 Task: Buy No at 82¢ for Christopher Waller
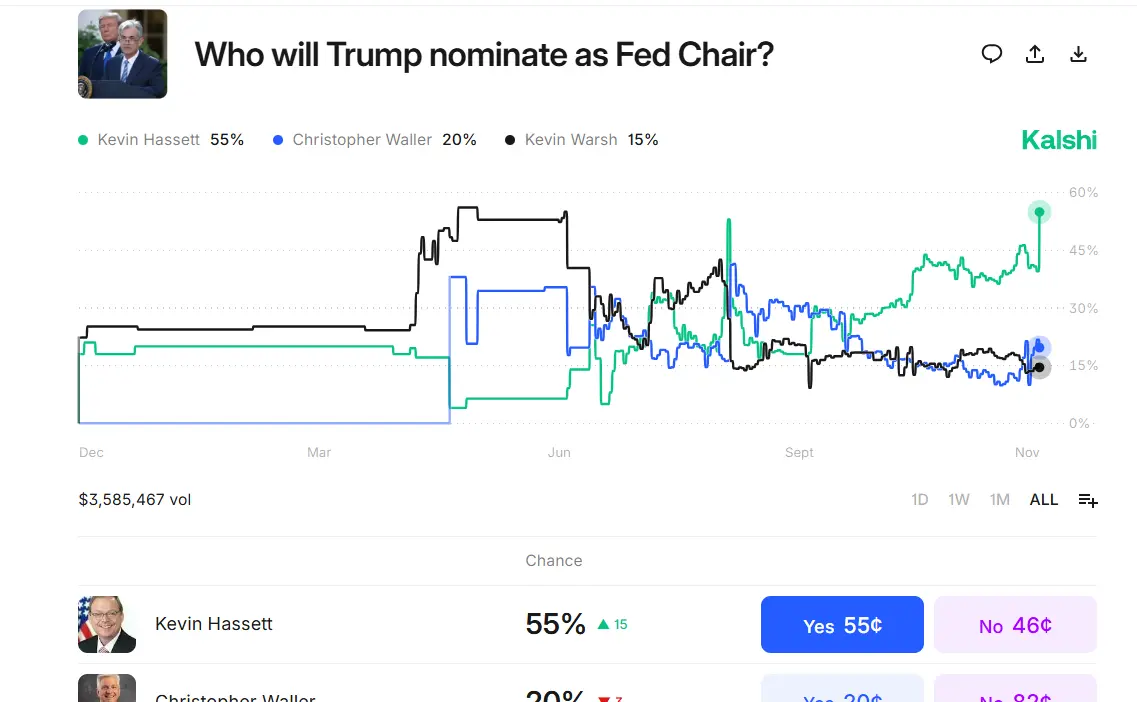click(1015, 690)
